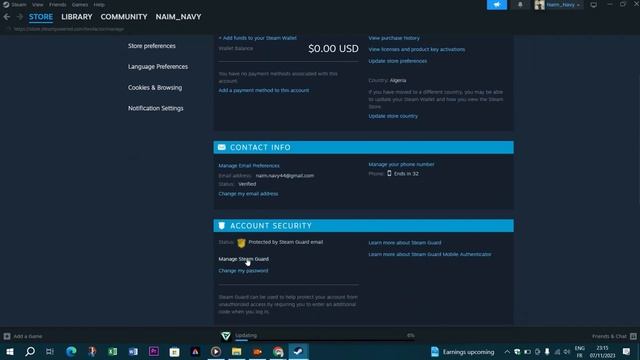640x360 pixels.
Task: Open the media player taskbar icon
Action: 216,351
